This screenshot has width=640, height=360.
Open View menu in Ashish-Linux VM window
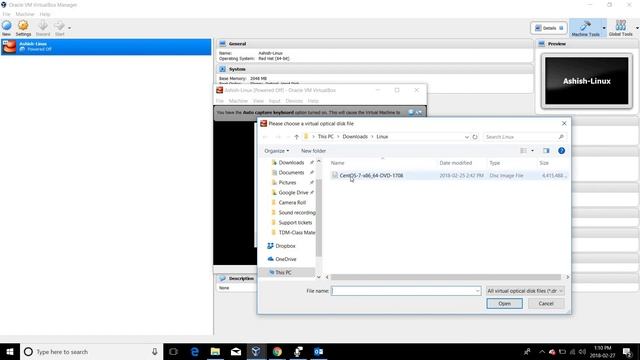(258, 101)
